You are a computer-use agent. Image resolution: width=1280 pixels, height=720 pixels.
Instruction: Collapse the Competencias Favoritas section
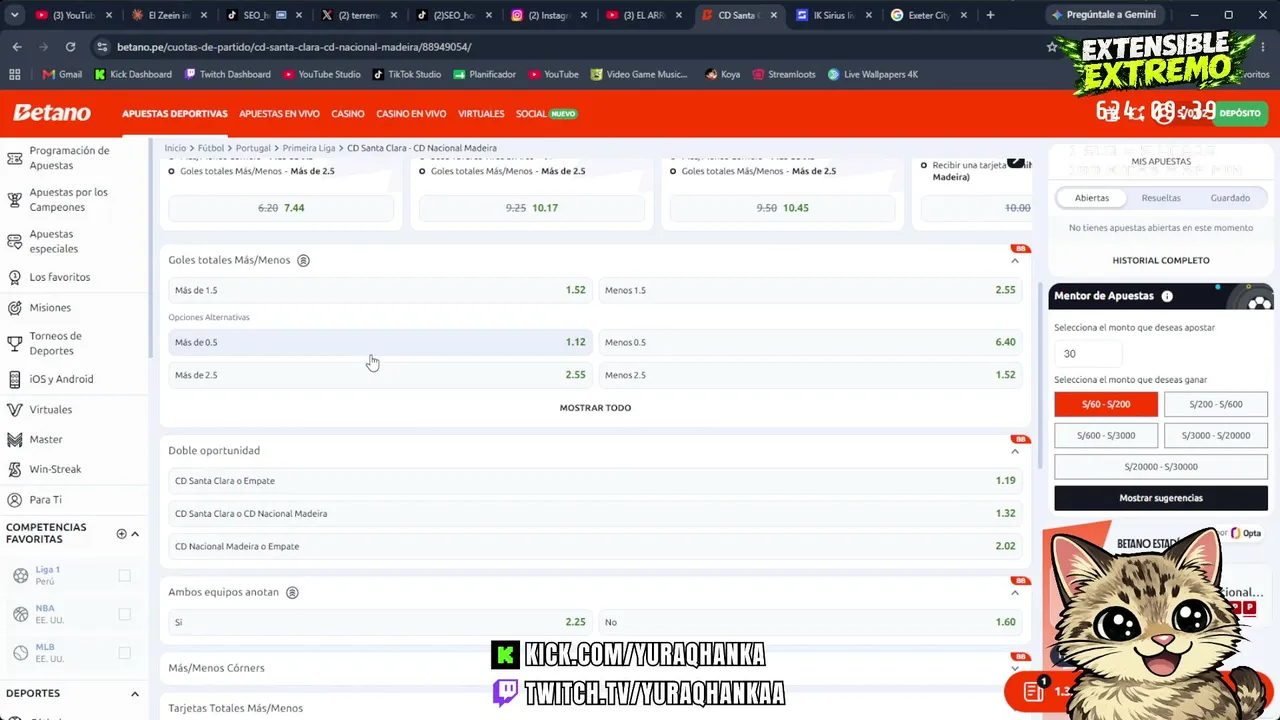tap(135, 534)
